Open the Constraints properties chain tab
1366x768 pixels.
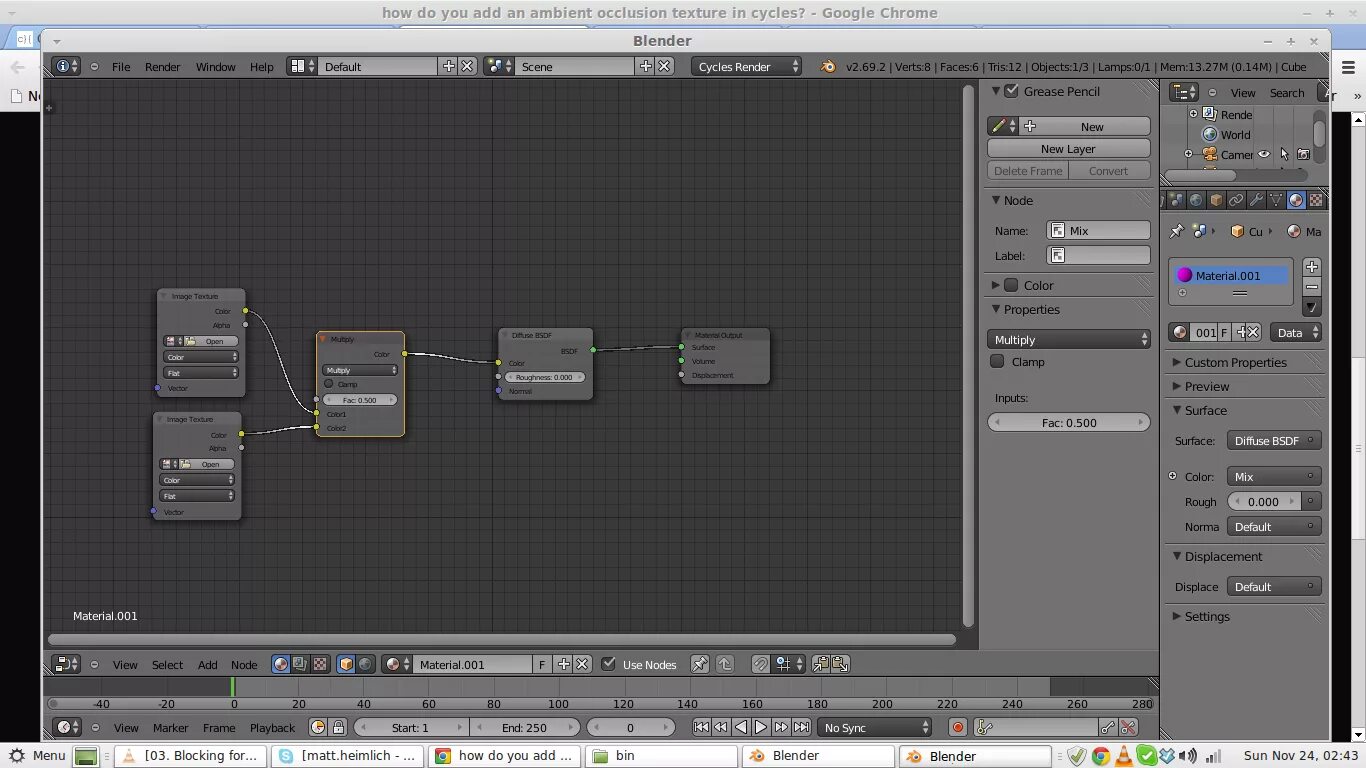pos(1236,200)
